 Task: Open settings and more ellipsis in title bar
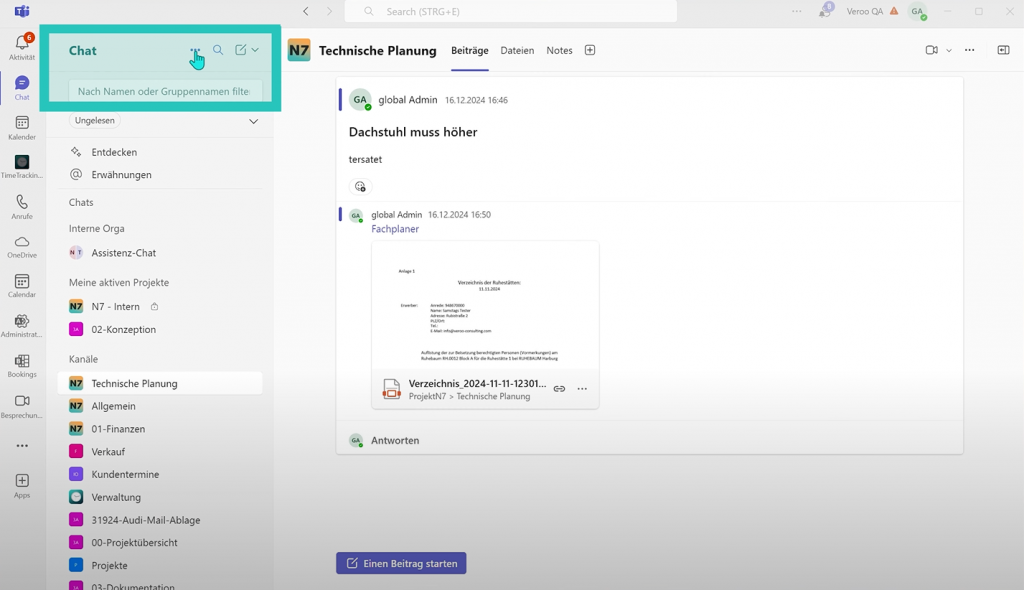[797, 11]
